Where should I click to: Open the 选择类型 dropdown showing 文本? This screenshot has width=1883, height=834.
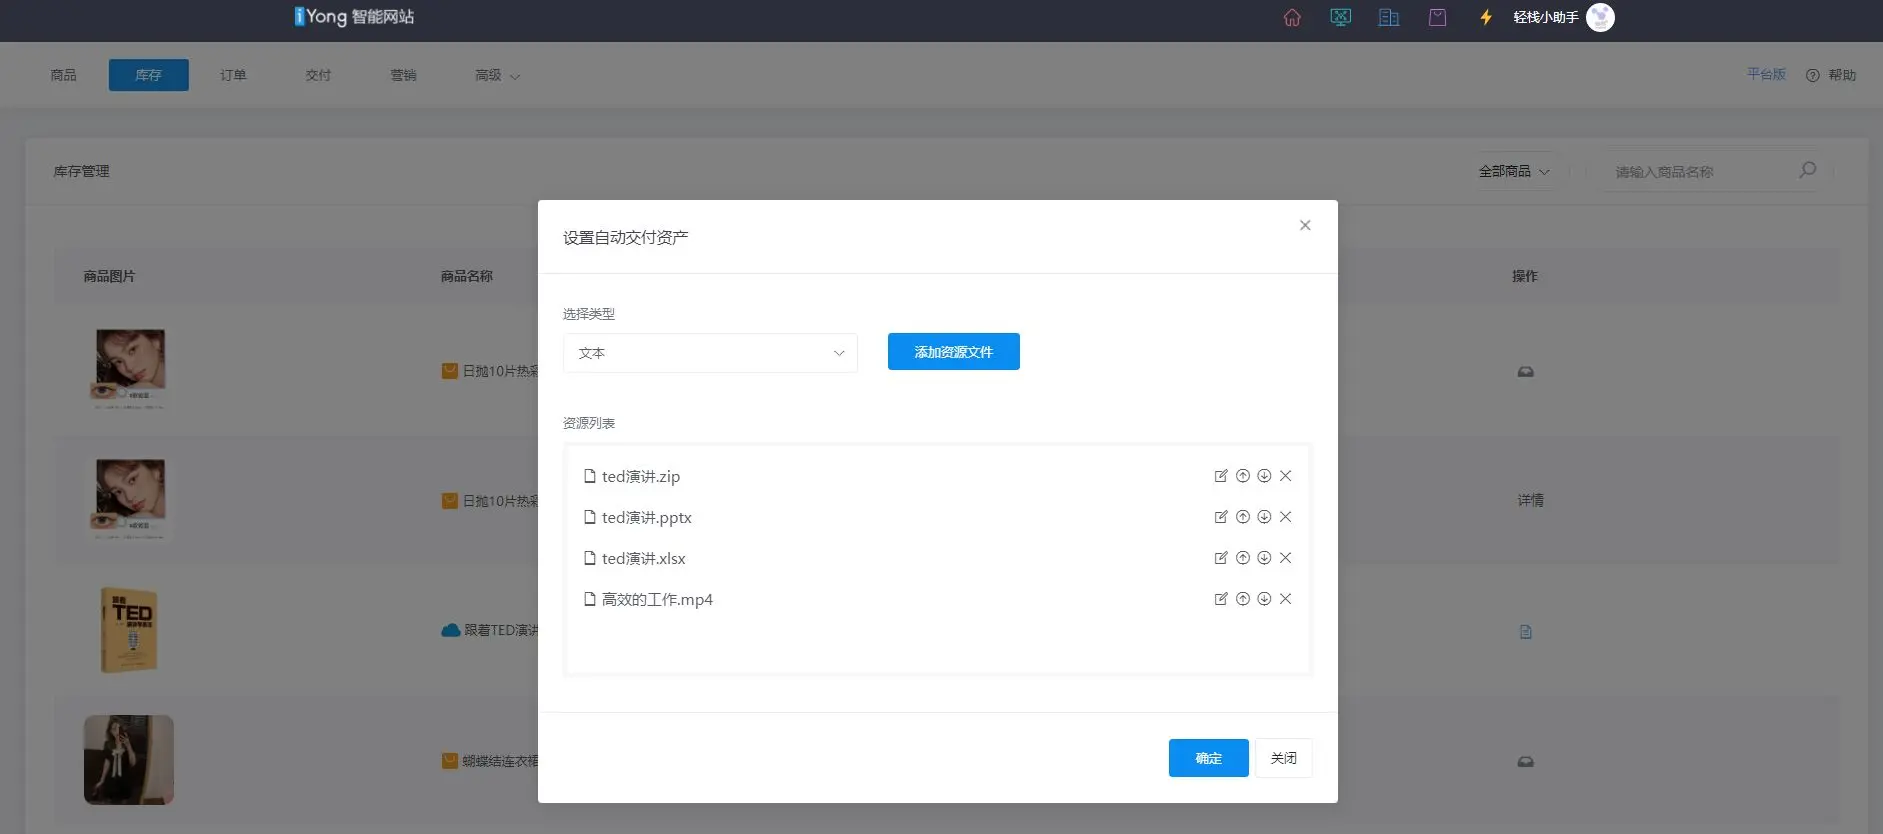[x=710, y=353]
